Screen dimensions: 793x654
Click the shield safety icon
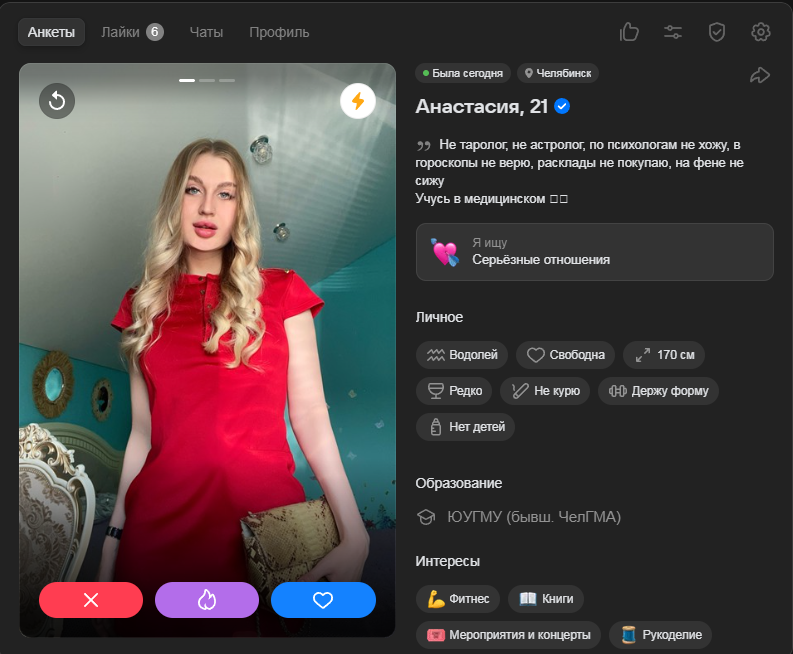tap(716, 32)
